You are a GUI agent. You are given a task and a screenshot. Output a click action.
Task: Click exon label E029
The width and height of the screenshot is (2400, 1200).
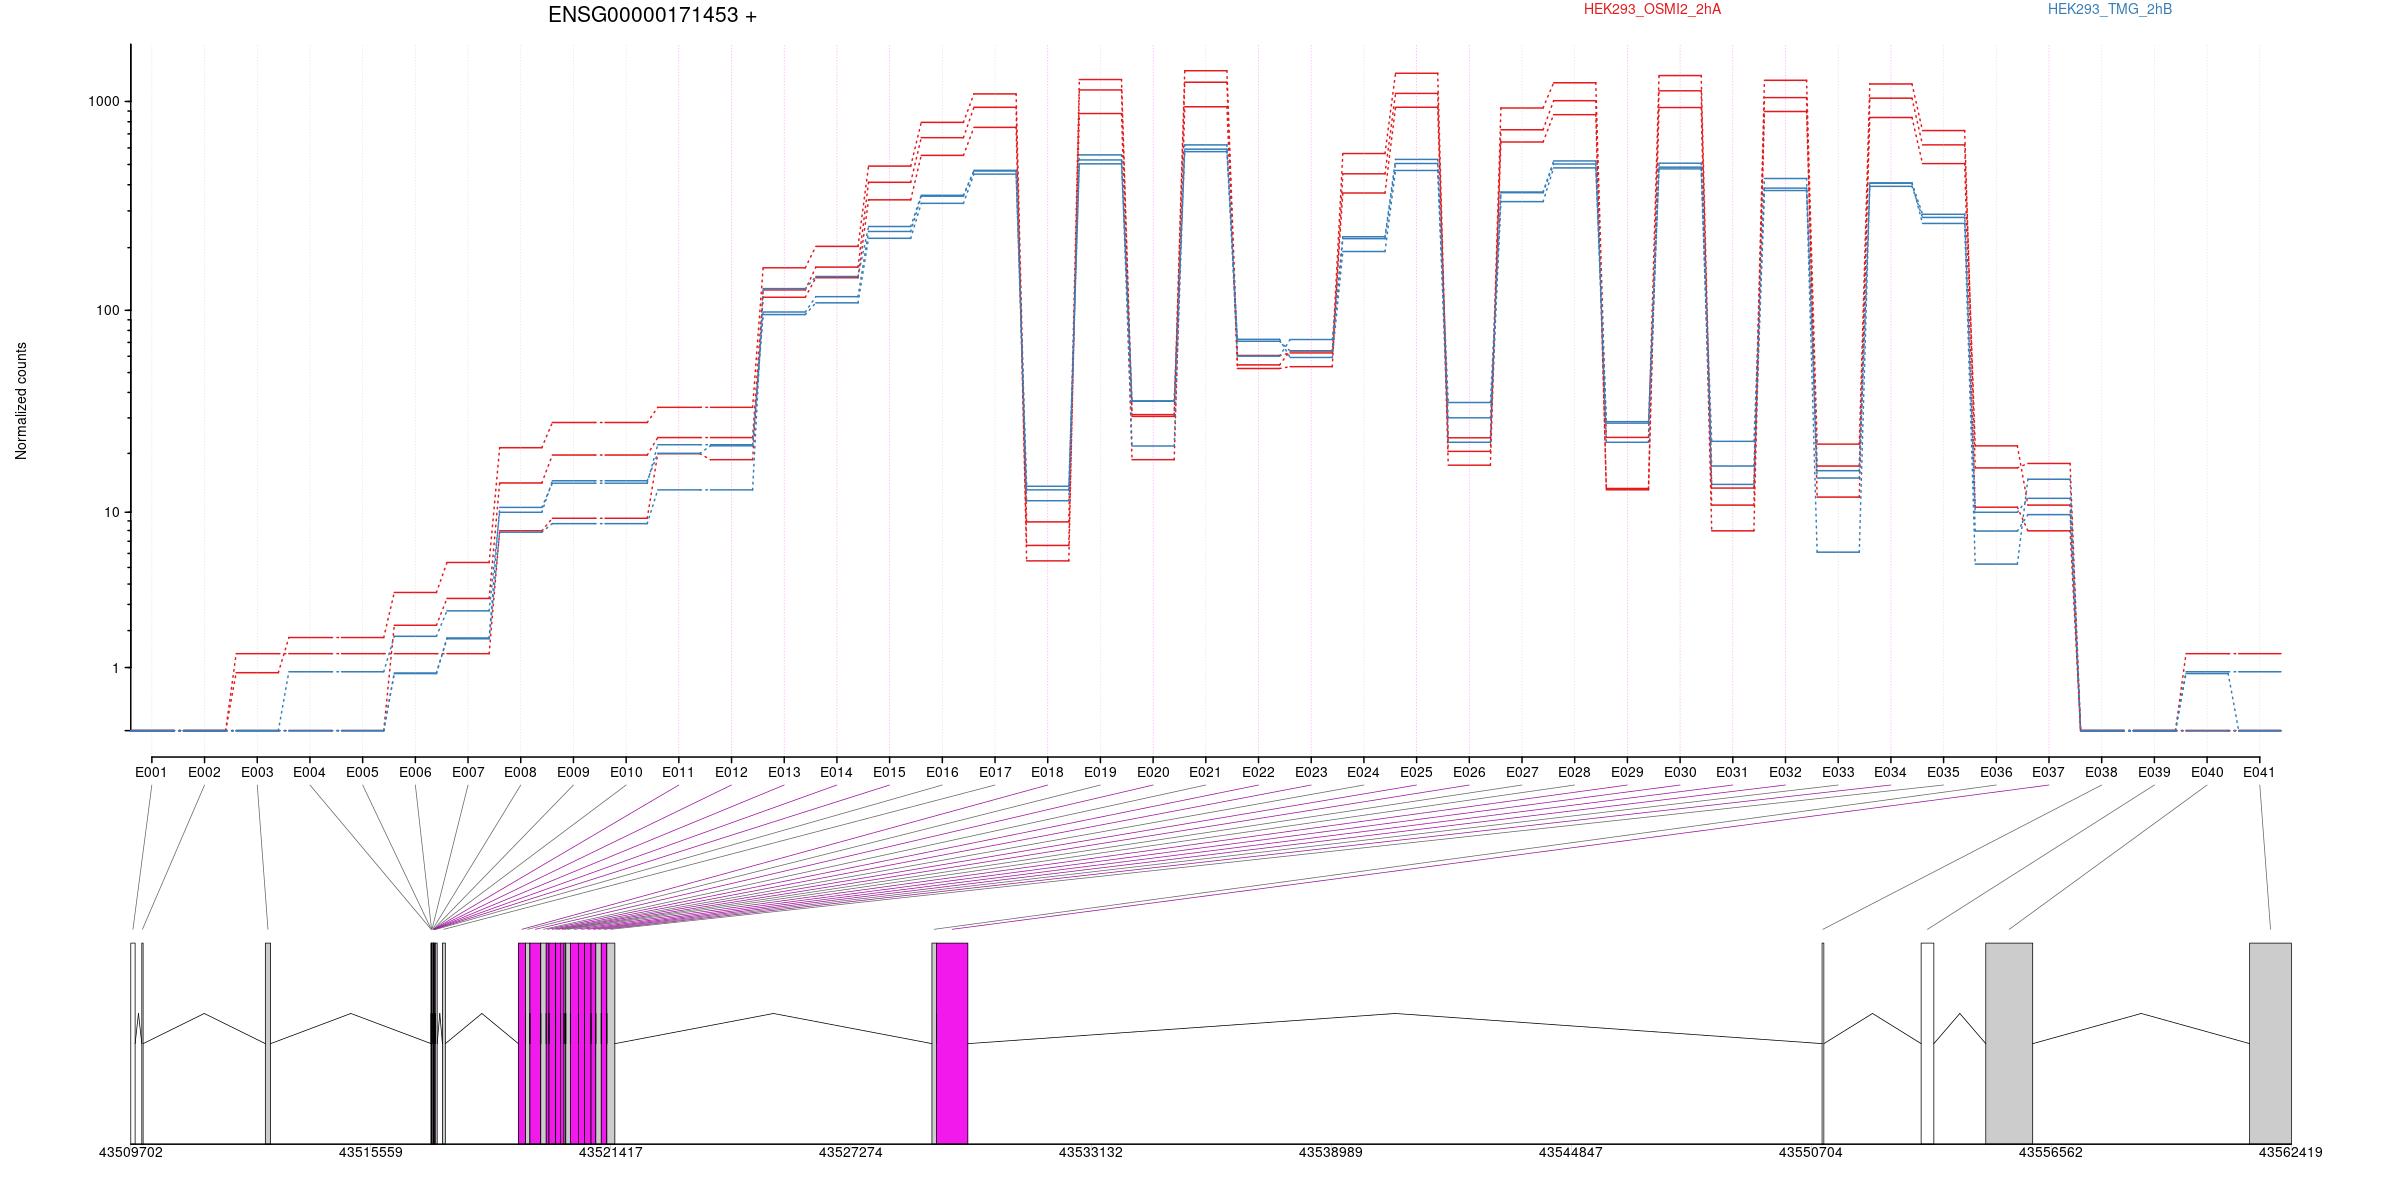pos(1627,772)
